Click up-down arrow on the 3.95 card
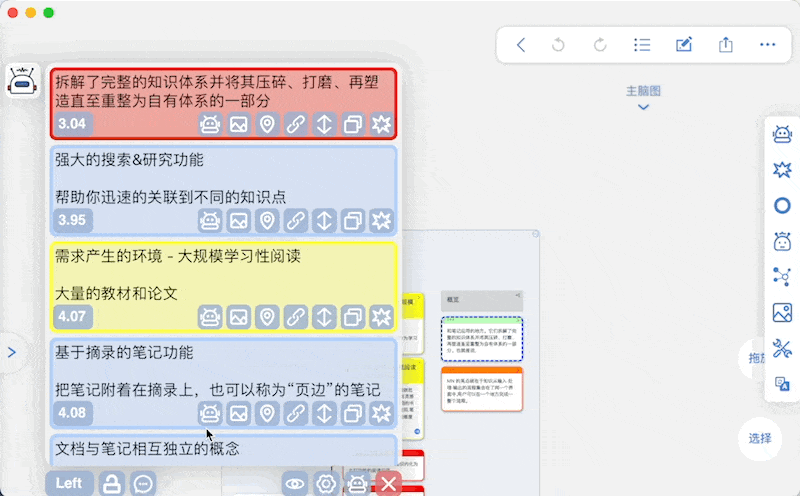Viewport: 800px width, 496px height. coord(324,220)
